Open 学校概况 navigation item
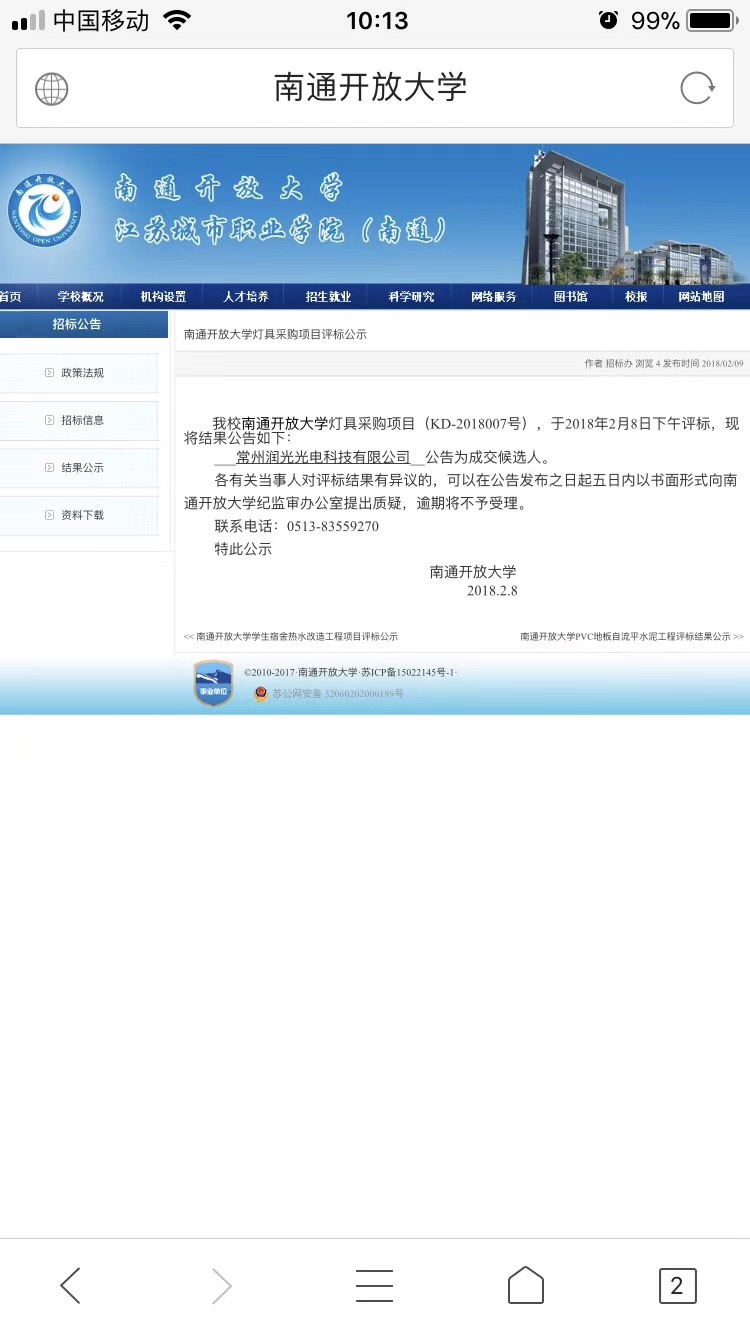 tap(80, 297)
